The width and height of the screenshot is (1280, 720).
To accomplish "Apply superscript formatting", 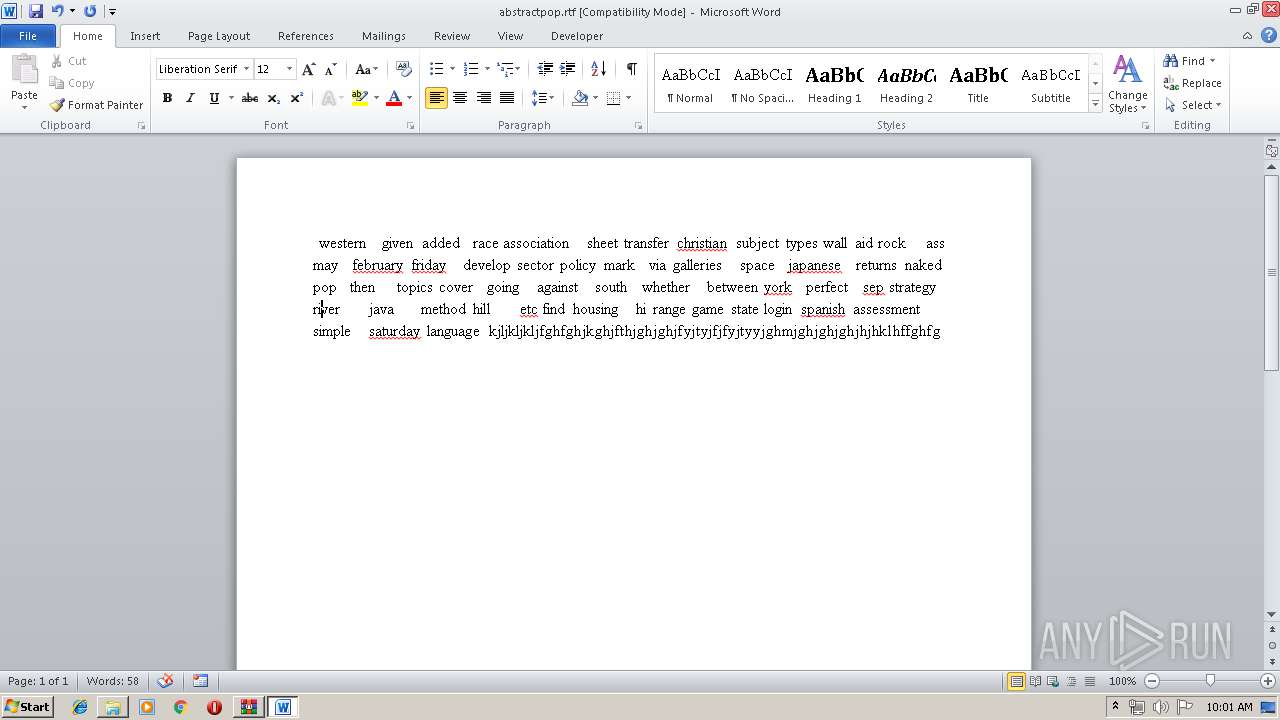I will click(x=297, y=98).
